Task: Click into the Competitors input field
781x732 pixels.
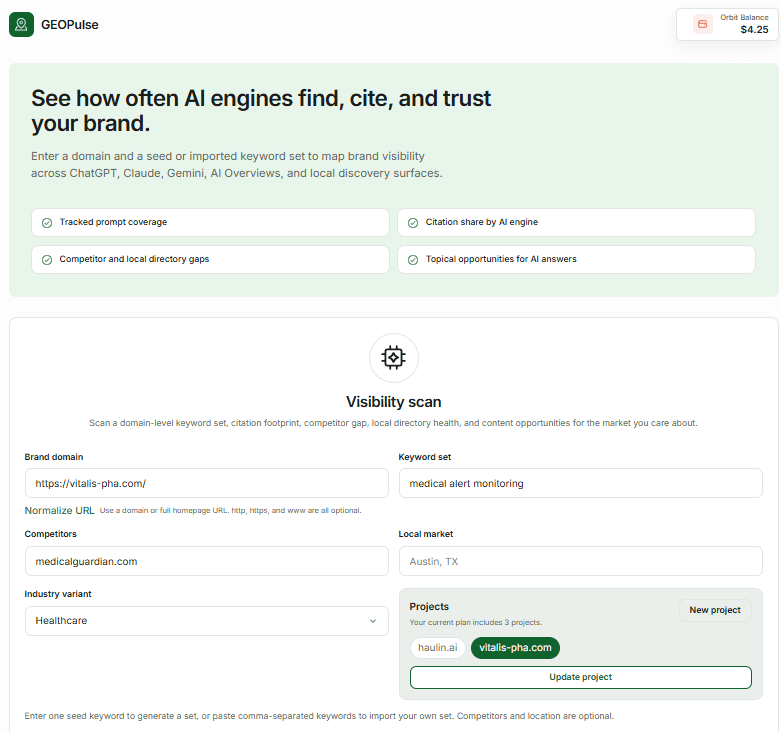Action: pos(207,561)
